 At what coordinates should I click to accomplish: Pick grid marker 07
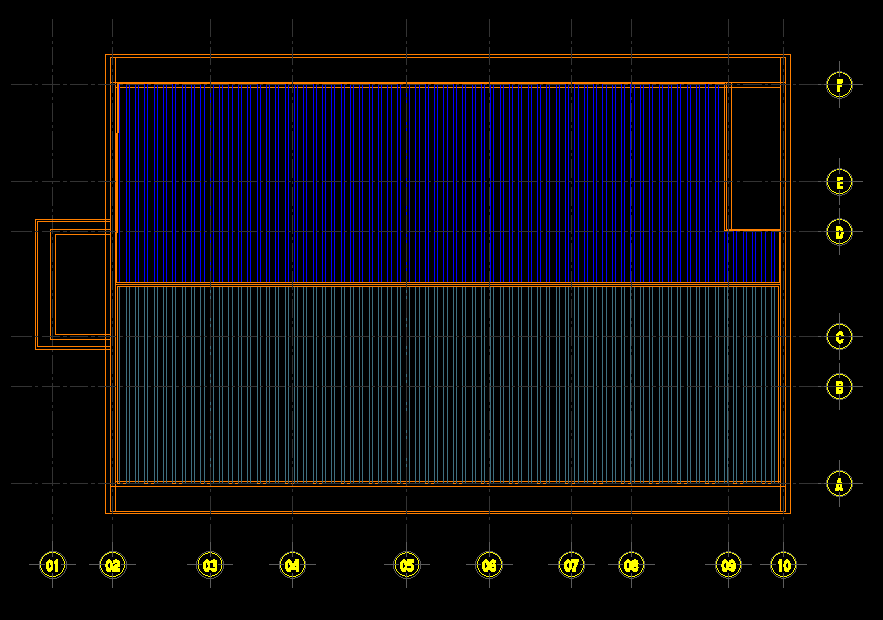click(571, 566)
